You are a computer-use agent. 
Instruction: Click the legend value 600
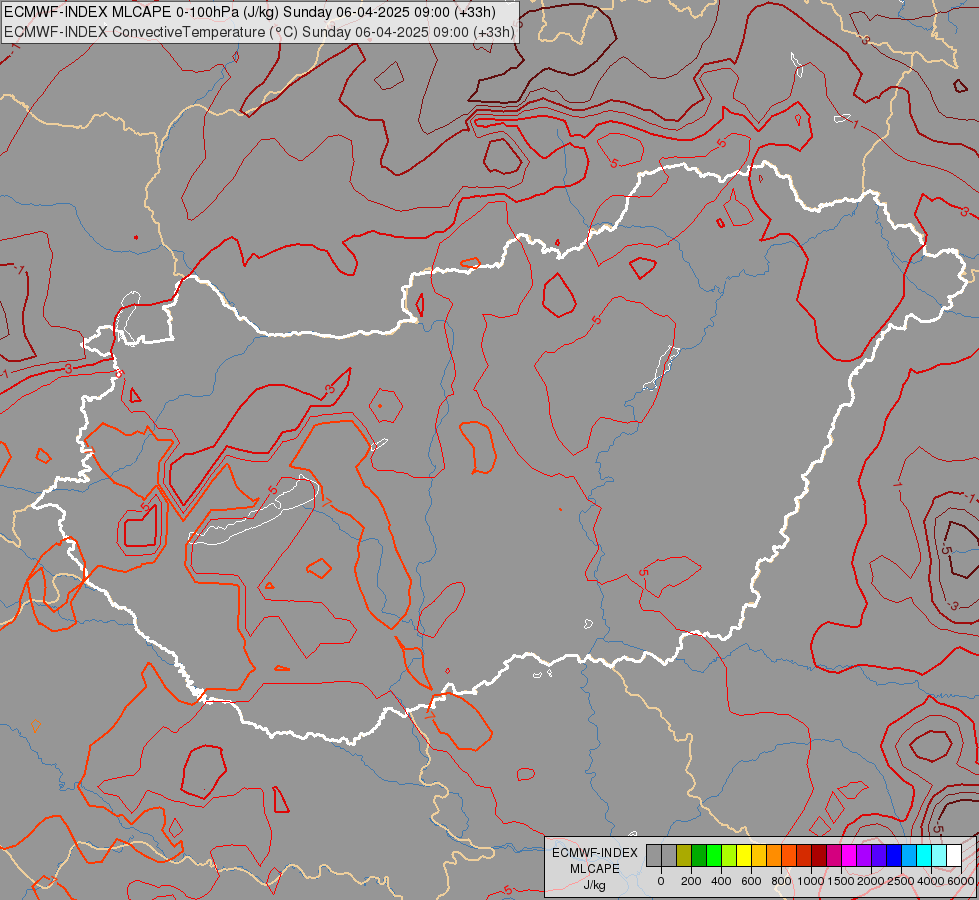[x=752, y=881]
